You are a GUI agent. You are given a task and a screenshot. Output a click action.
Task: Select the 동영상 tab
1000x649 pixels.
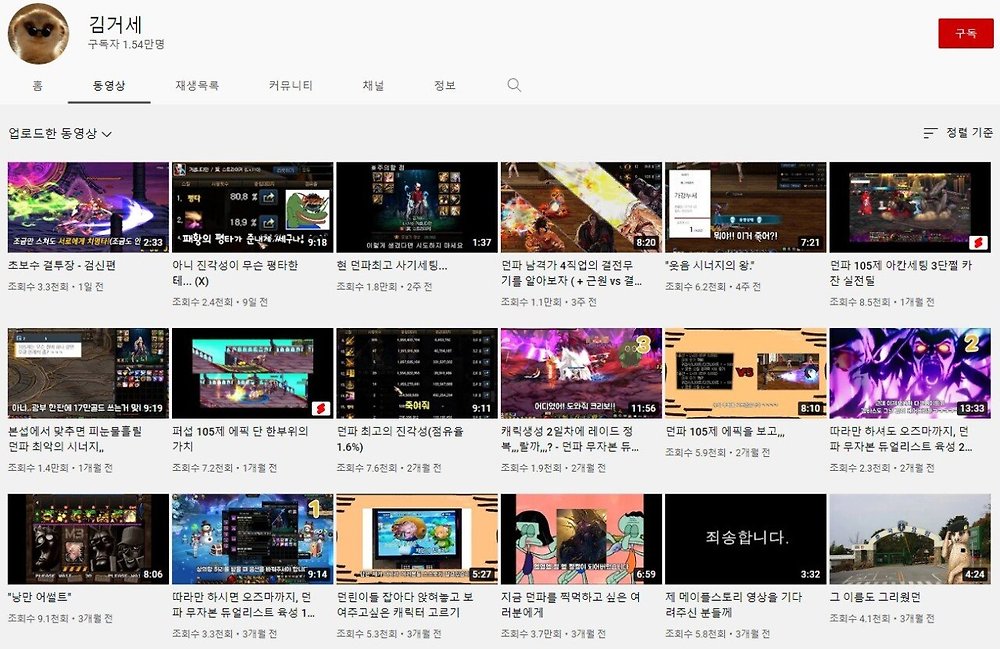click(109, 85)
